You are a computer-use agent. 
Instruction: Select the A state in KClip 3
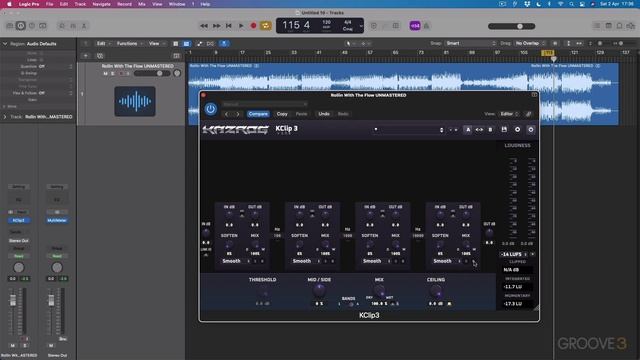[x=468, y=129]
